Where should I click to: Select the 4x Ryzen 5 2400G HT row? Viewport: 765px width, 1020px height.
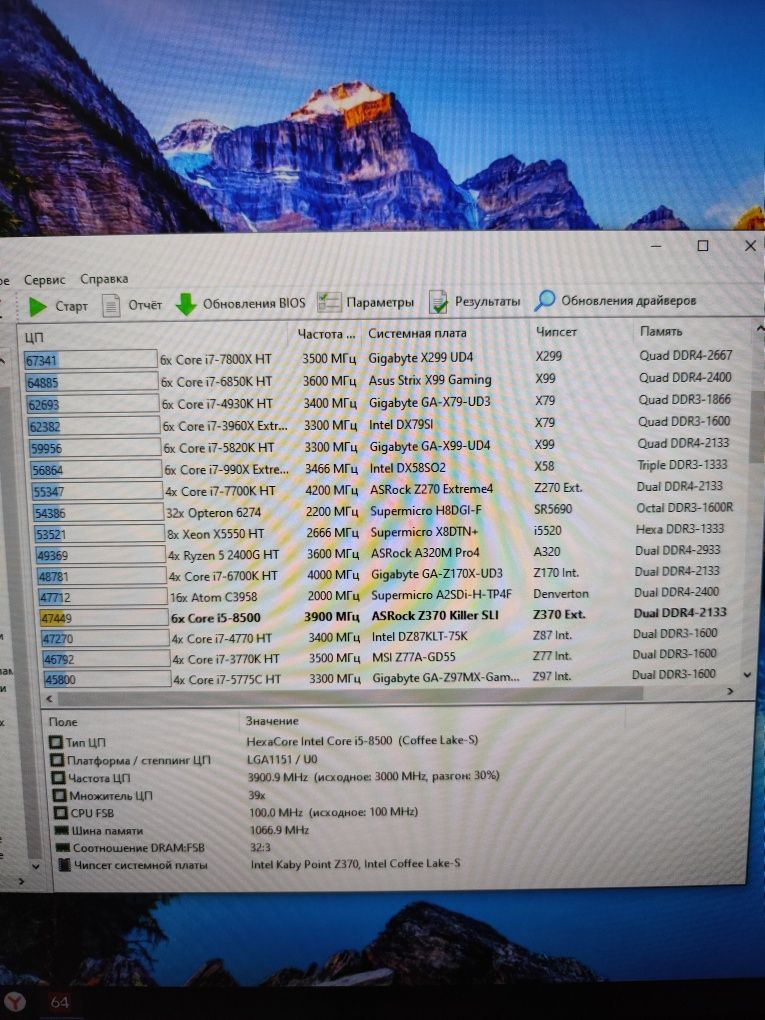coord(379,553)
